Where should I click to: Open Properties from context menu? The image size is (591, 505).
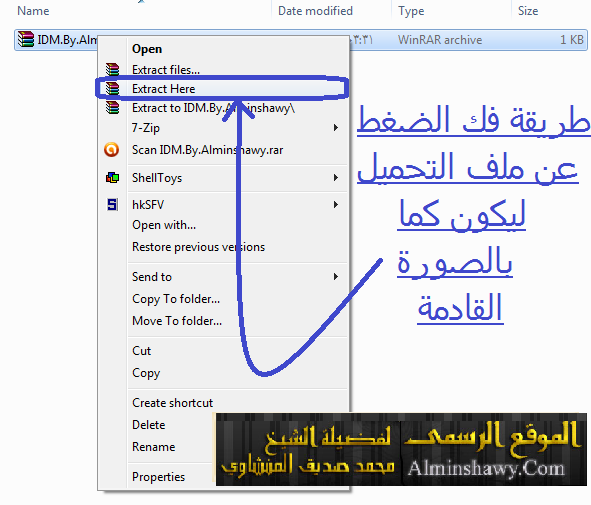click(158, 477)
